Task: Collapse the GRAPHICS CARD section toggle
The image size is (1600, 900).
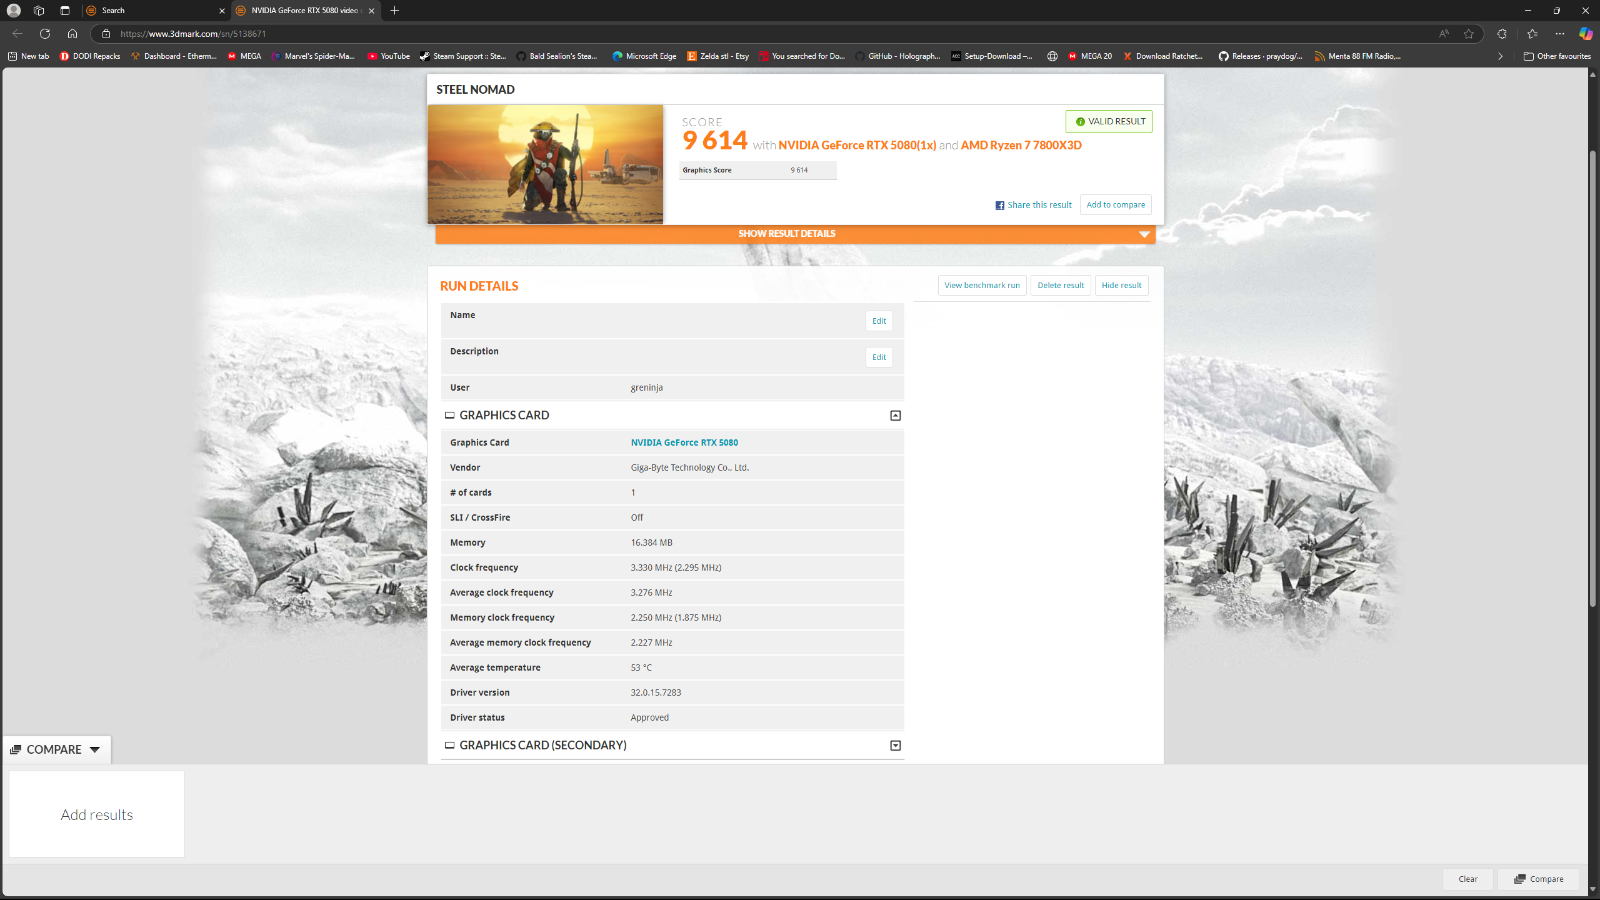Action: click(x=895, y=415)
